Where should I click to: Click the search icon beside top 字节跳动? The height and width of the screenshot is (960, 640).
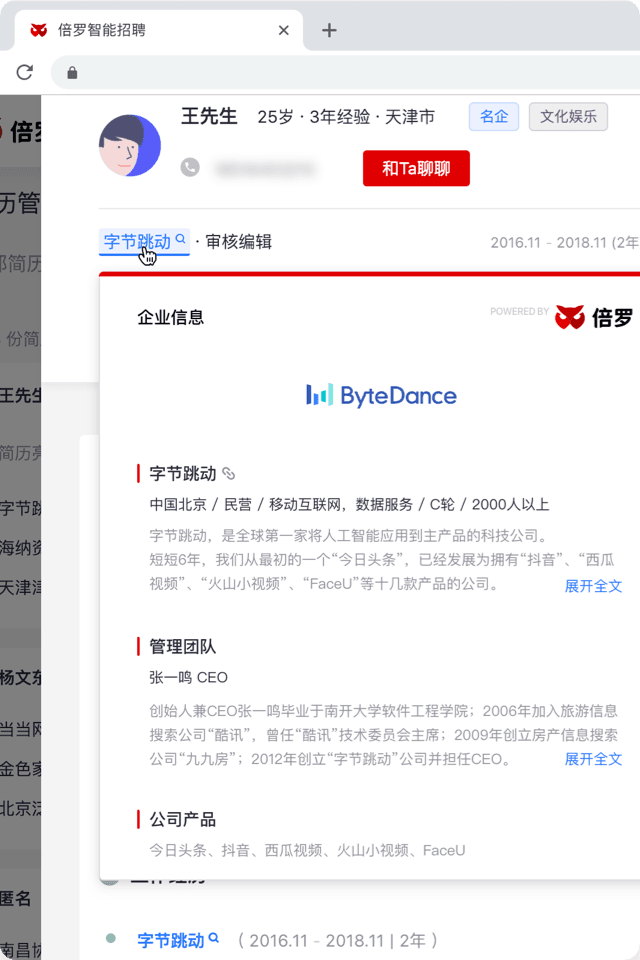pyautogui.click(x=181, y=239)
